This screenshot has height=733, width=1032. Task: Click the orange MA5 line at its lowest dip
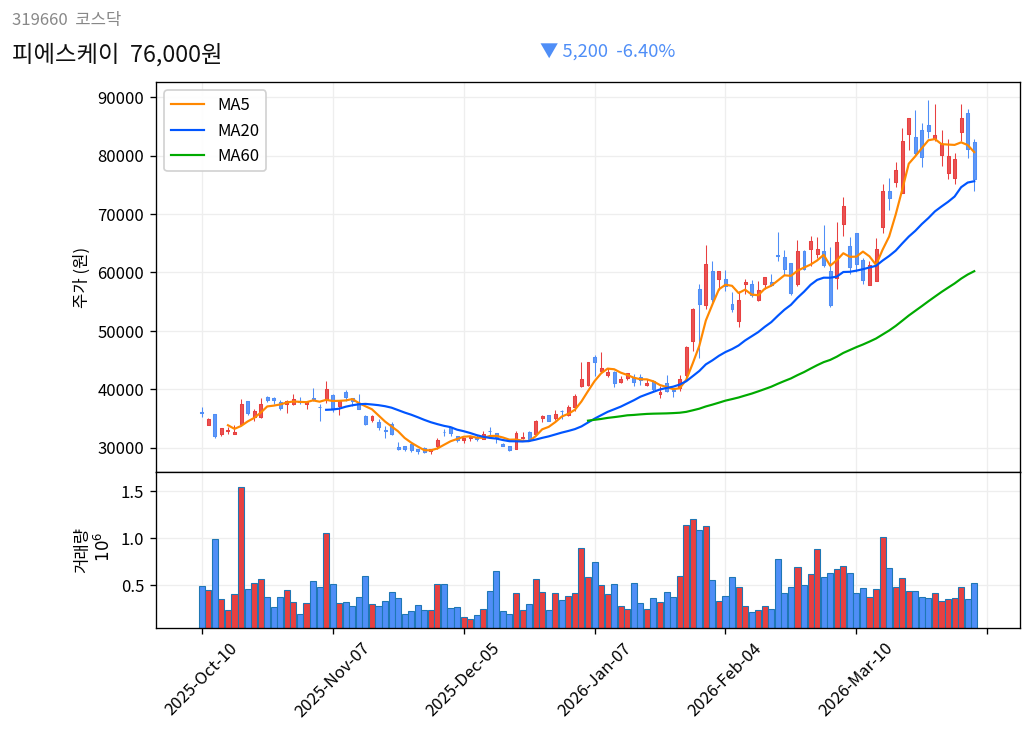tap(428, 452)
